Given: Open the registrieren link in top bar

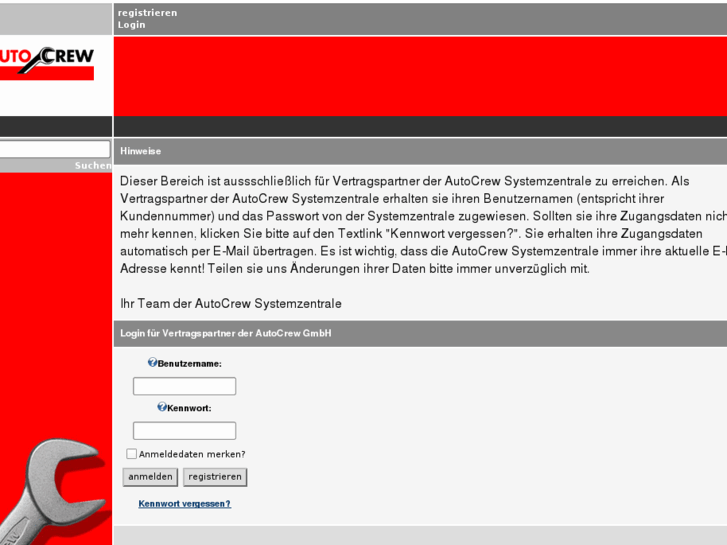Looking at the screenshot, I should point(147,13).
